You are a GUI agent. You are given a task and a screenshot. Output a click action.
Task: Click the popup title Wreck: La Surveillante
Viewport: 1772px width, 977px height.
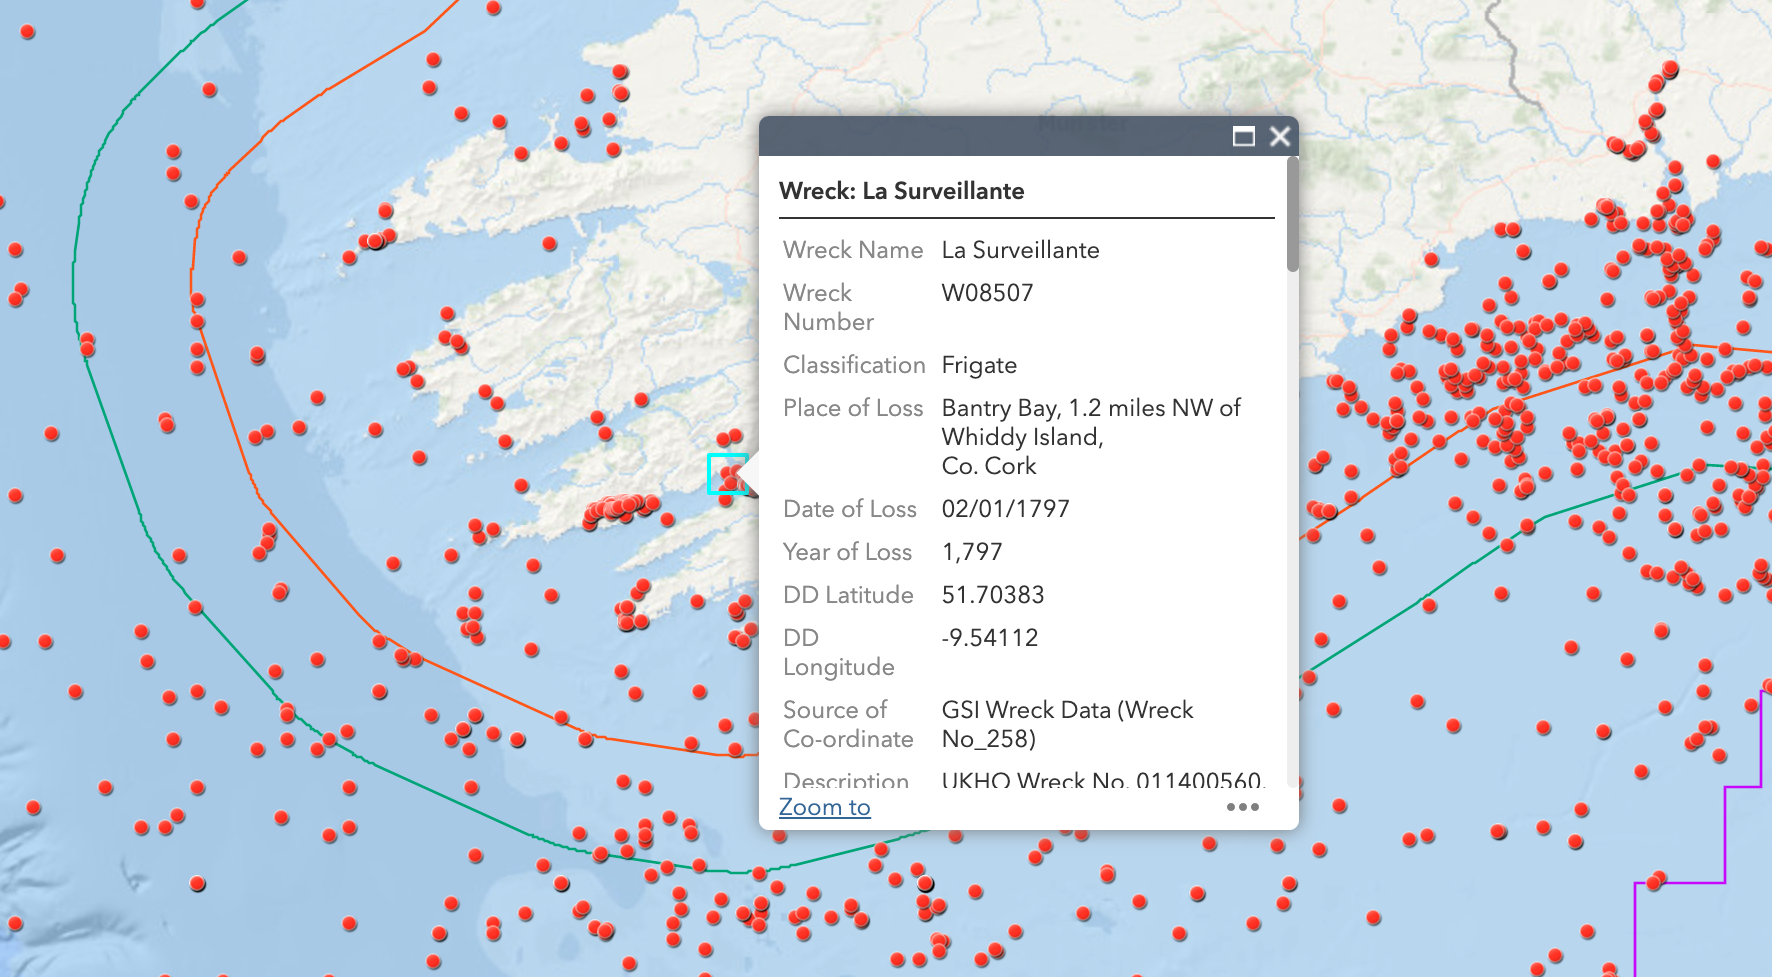click(903, 190)
